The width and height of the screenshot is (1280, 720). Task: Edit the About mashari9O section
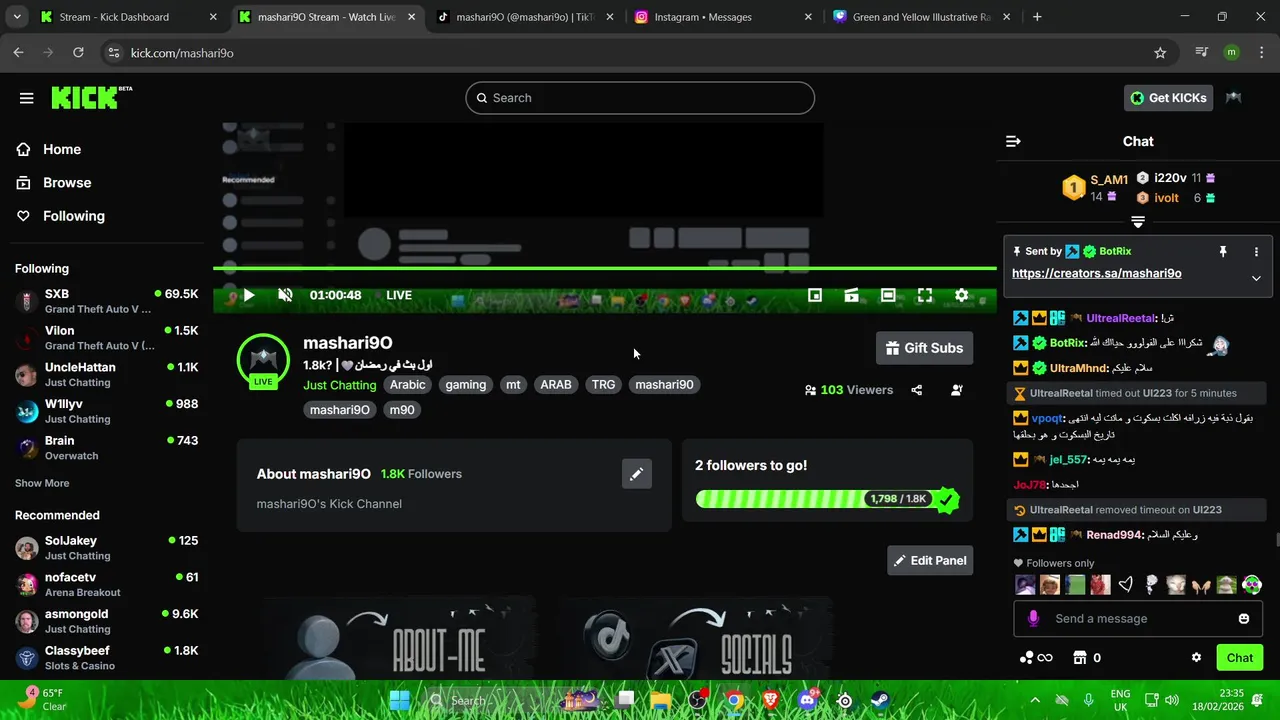(636, 474)
